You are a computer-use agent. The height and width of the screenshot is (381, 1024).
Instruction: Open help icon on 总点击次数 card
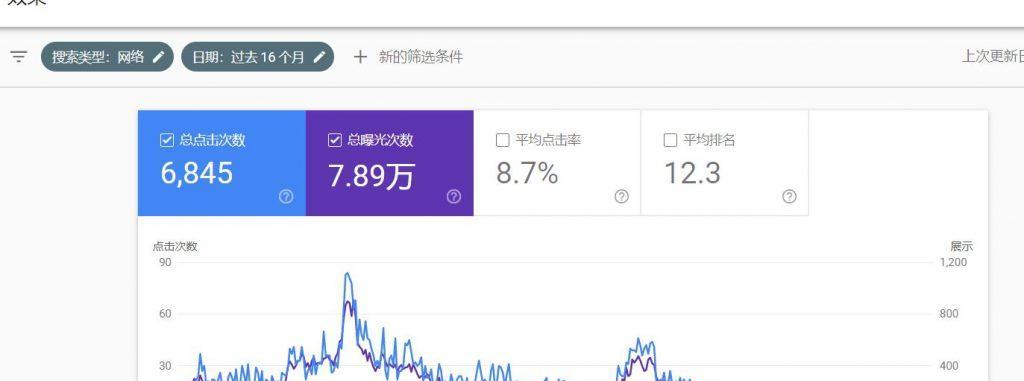click(x=286, y=197)
